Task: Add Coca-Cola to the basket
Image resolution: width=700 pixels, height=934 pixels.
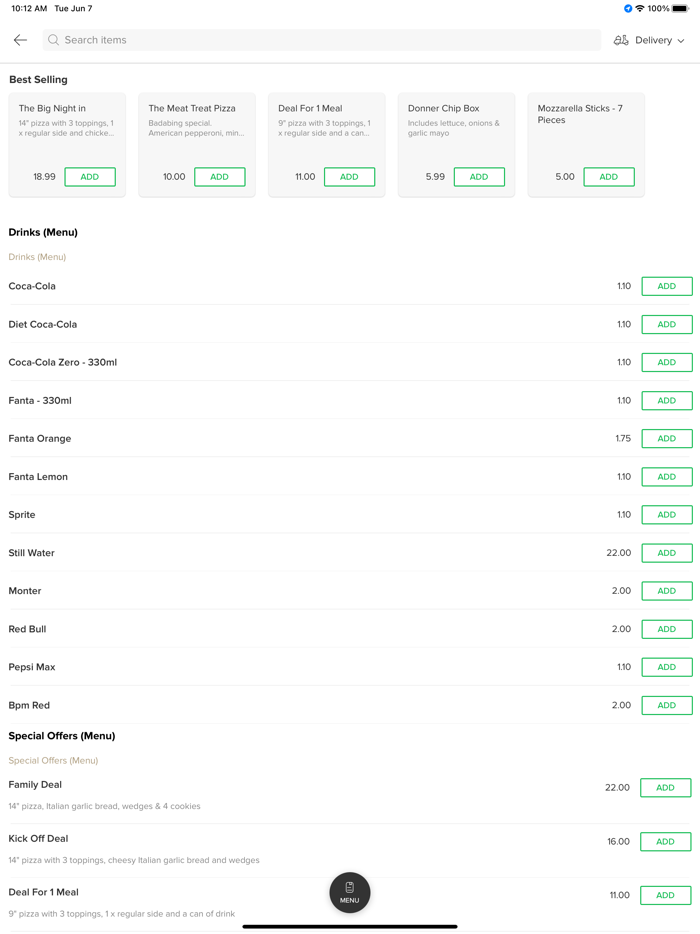Action: point(667,287)
